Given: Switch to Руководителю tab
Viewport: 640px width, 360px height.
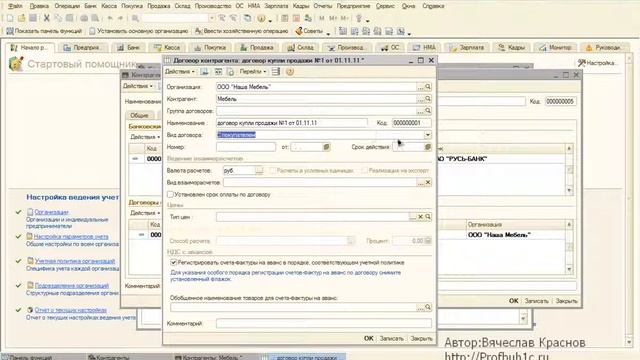Looking at the screenshot, I should [603, 47].
